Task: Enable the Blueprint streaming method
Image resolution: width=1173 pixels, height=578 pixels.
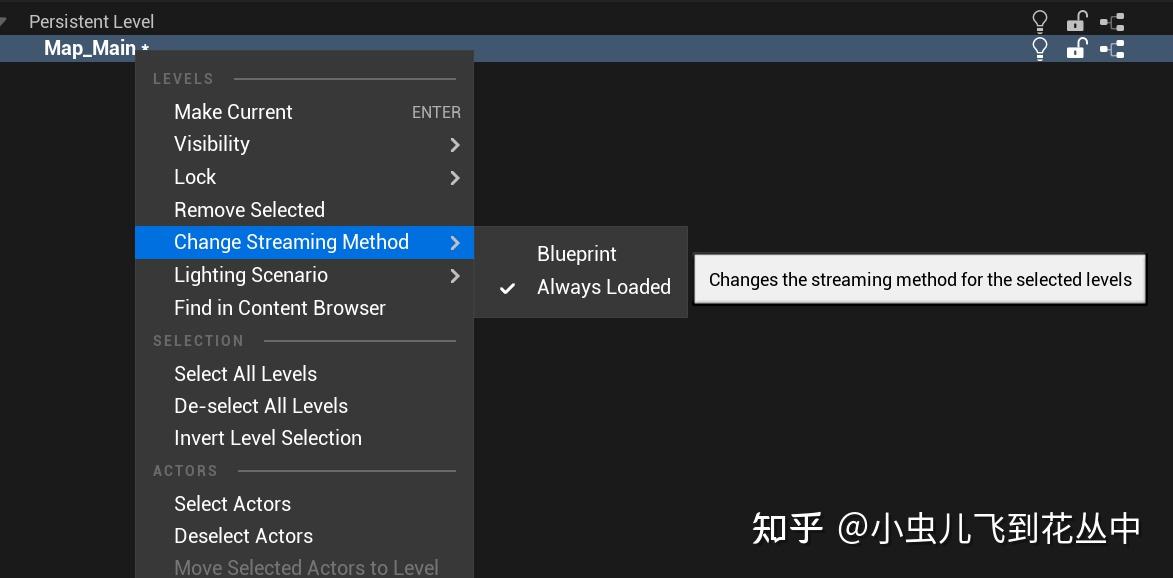Action: (577, 254)
